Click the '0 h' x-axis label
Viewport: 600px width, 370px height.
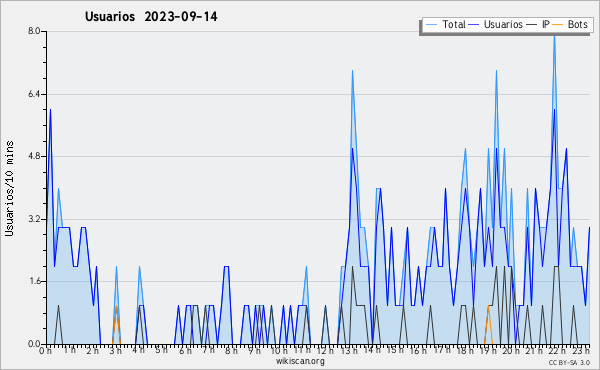pos(45,350)
